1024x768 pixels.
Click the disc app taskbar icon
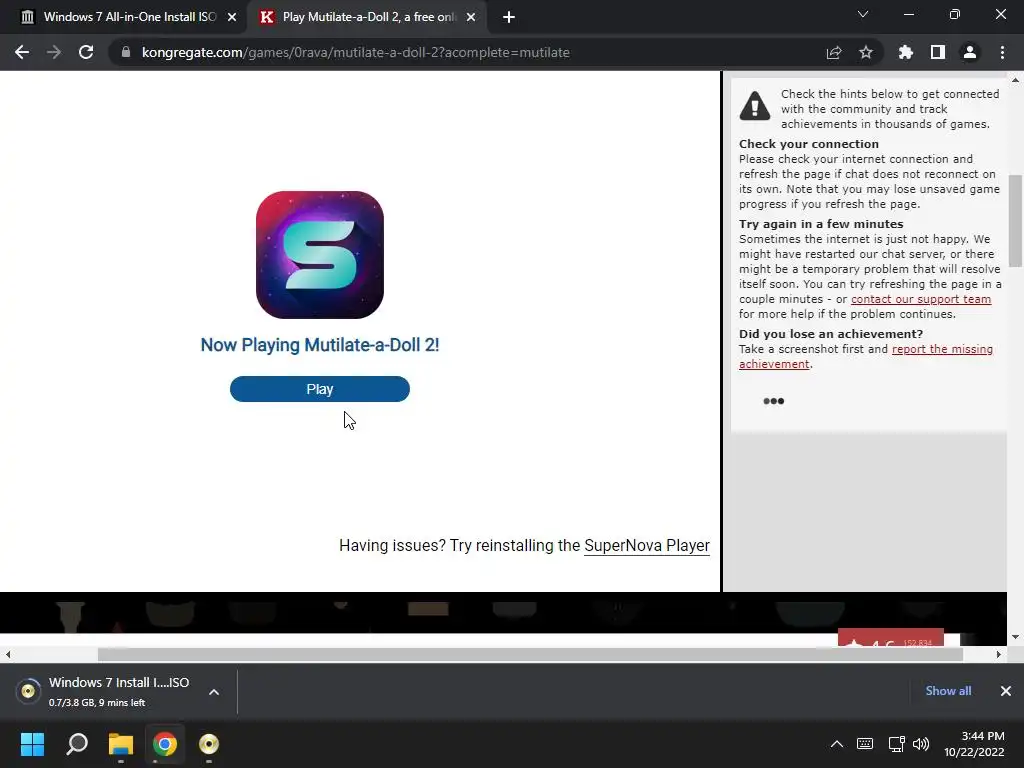[x=209, y=744]
